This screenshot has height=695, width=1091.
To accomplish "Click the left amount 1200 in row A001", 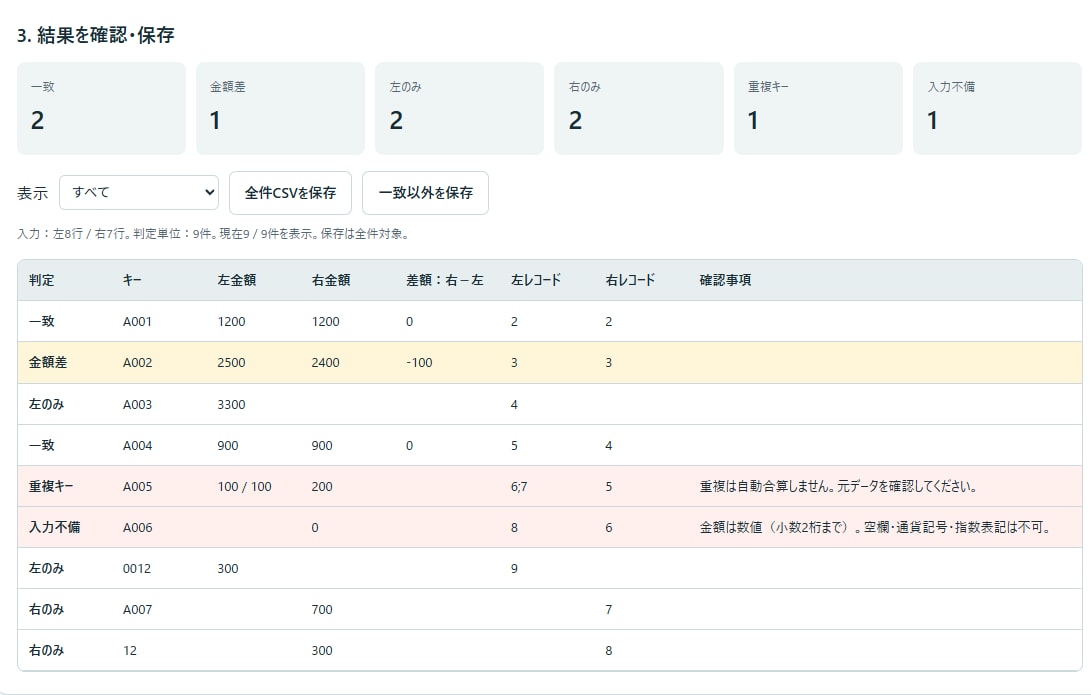I will pyautogui.click(x=231, y=321).
